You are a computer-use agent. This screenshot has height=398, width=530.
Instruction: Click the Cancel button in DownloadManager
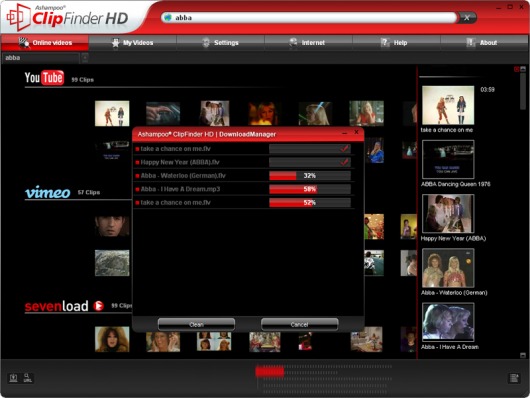(x=299, y=324)
